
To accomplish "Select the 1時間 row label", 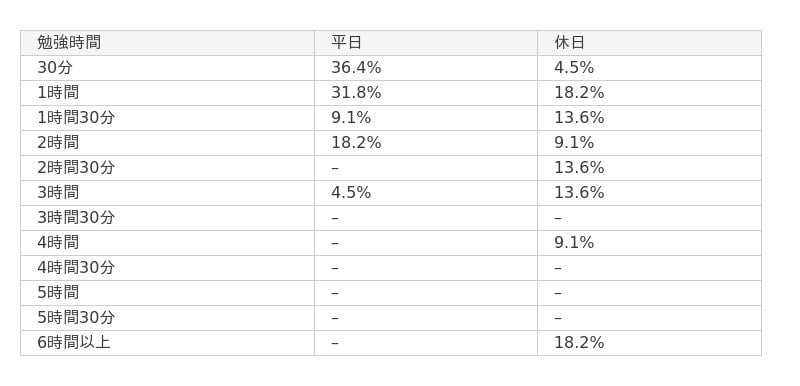I will click(x=58, y=92).
